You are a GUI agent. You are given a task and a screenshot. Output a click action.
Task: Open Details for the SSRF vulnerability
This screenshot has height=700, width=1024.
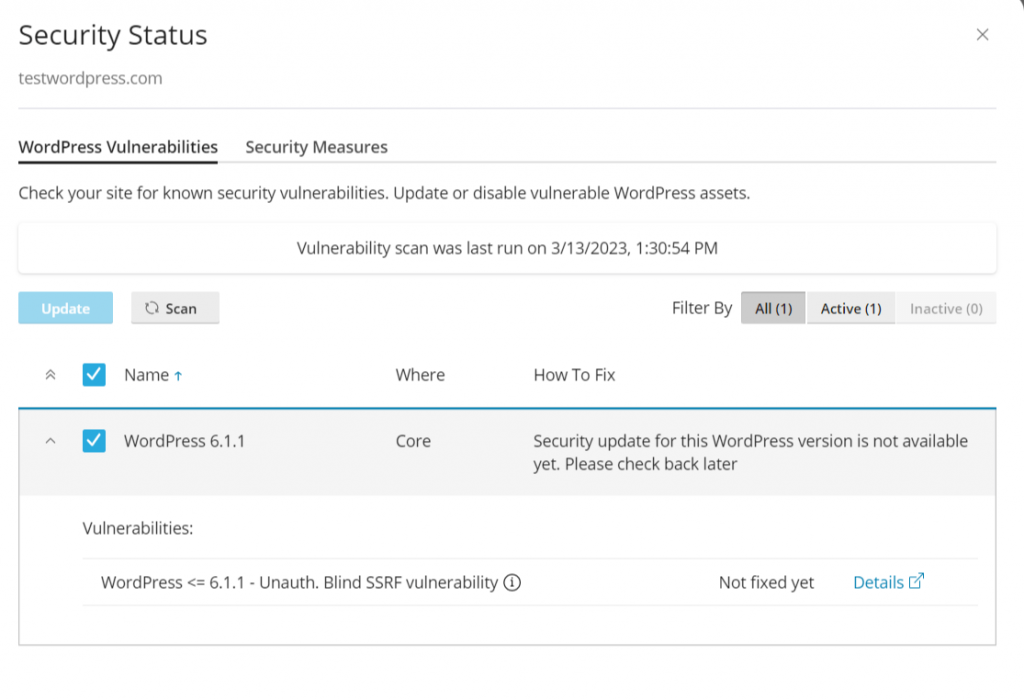click(x=878, y=580)
